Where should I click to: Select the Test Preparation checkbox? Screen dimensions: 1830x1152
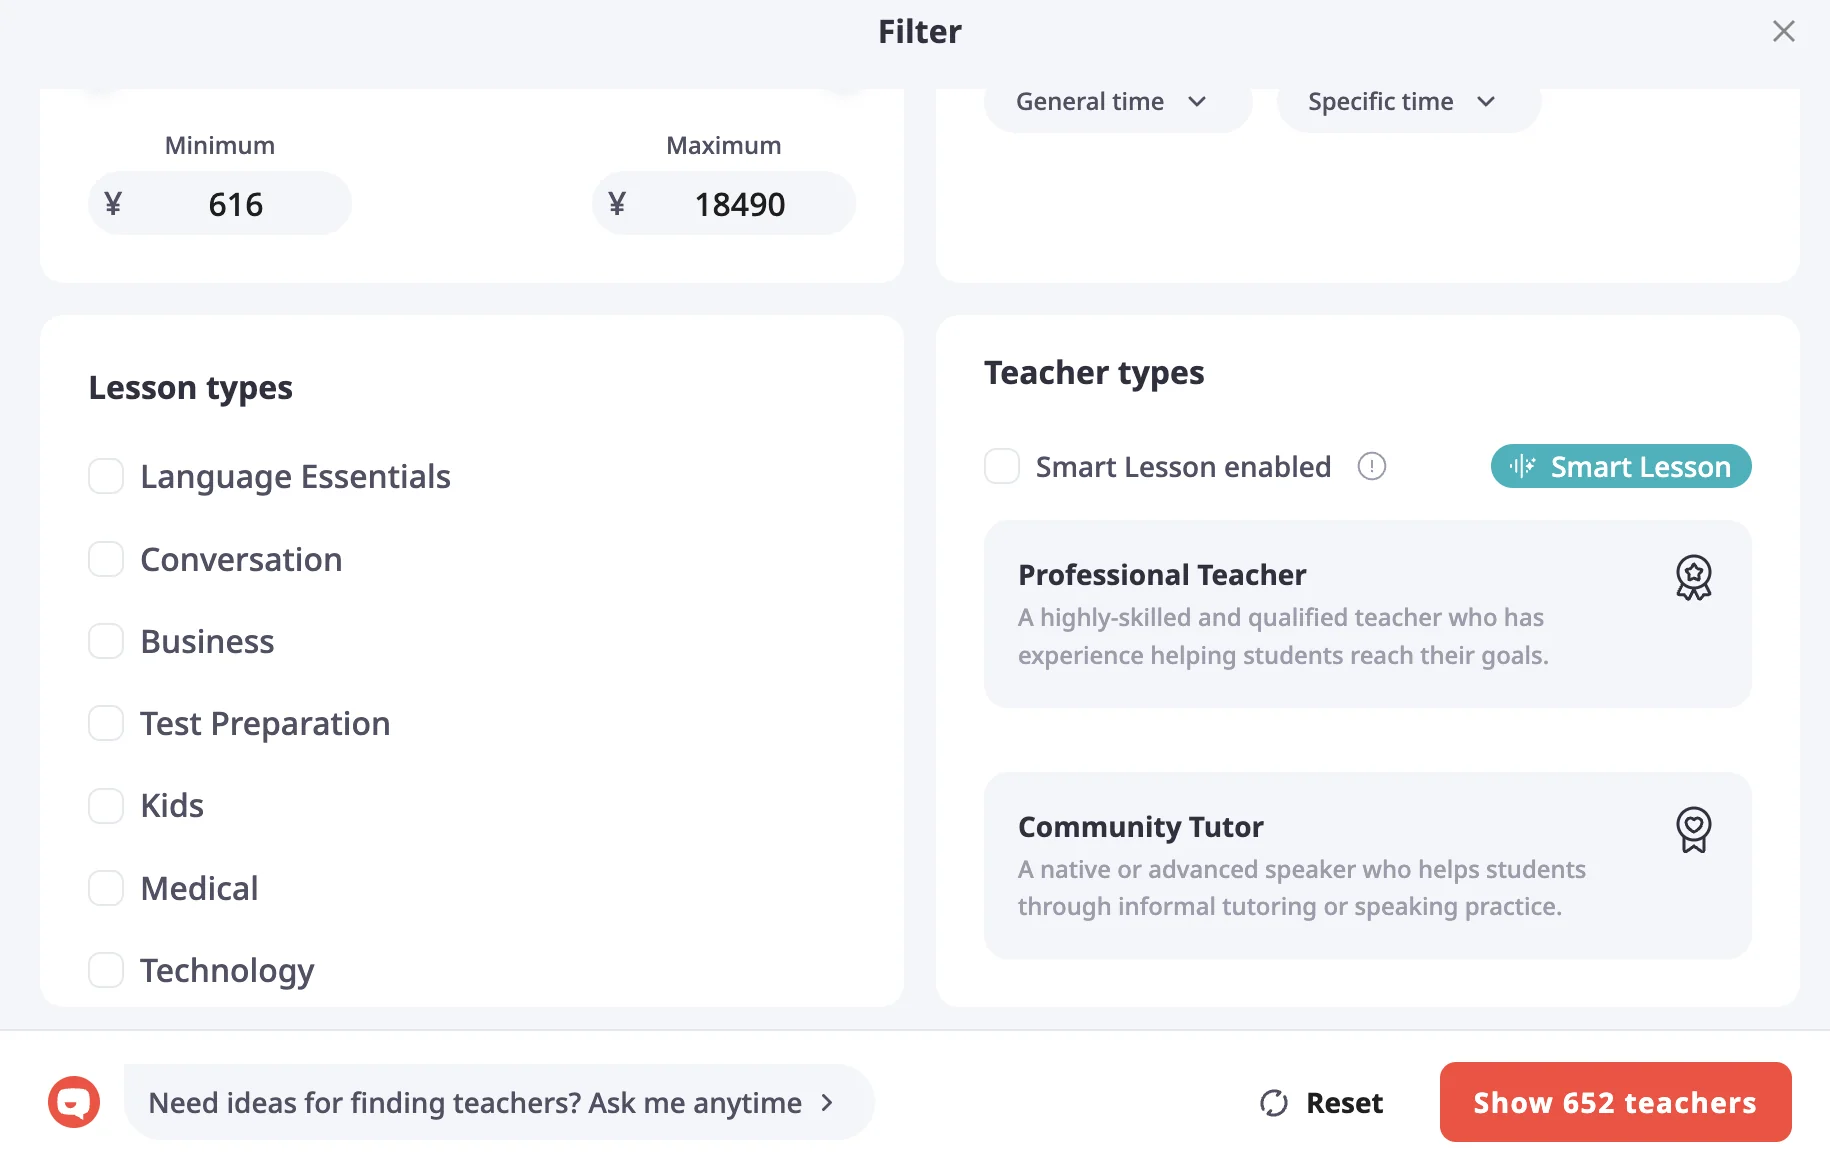click(106, 723)
